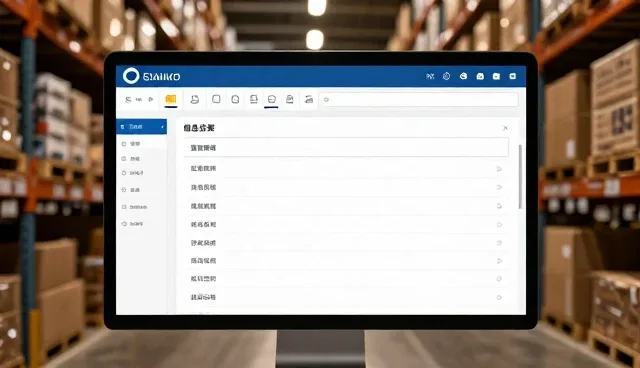Open the first list row's label text
The height and width of the screenshot is (368, 640).
click(203, 168)
